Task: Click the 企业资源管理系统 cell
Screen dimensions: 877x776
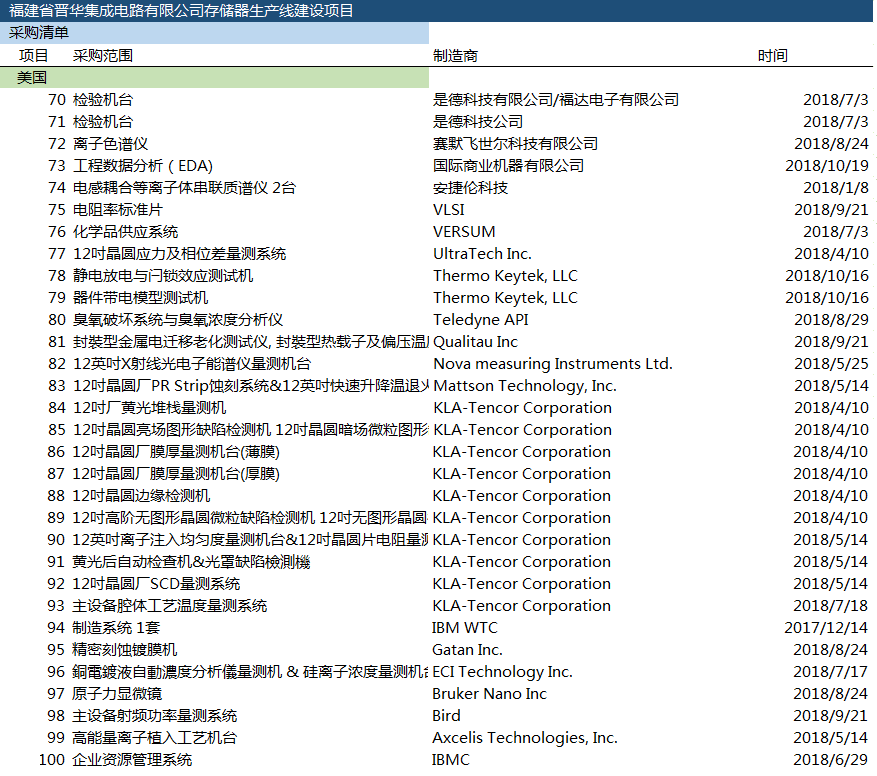Action: click(132, 760)
